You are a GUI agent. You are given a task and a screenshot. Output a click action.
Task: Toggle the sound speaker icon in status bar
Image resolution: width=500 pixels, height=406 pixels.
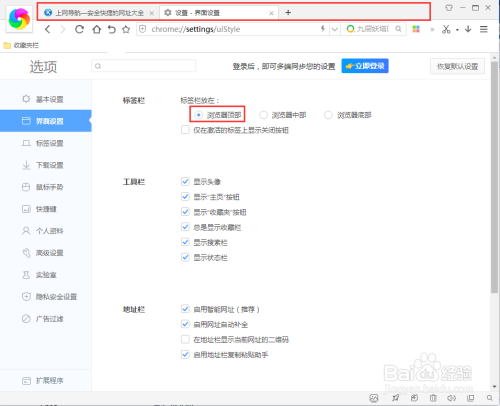(452, 398)
